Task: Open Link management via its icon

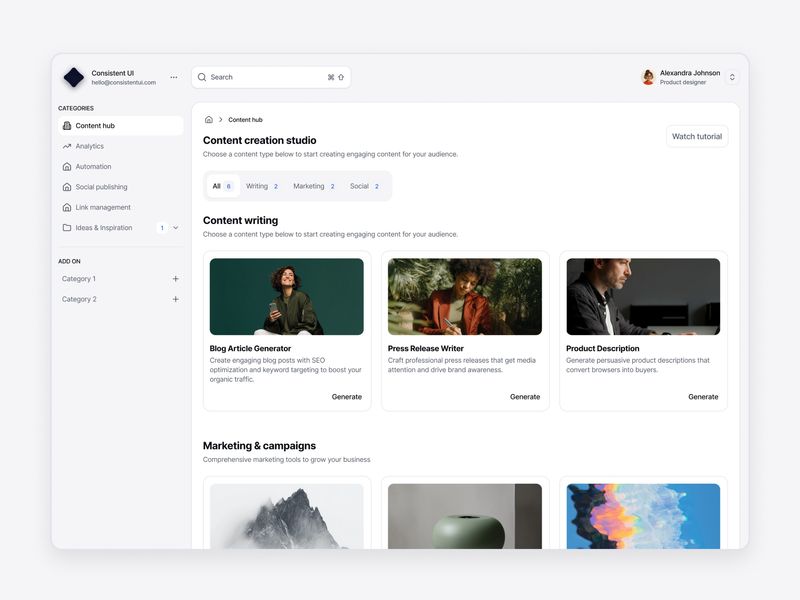Action: click(x=65, y=207)
